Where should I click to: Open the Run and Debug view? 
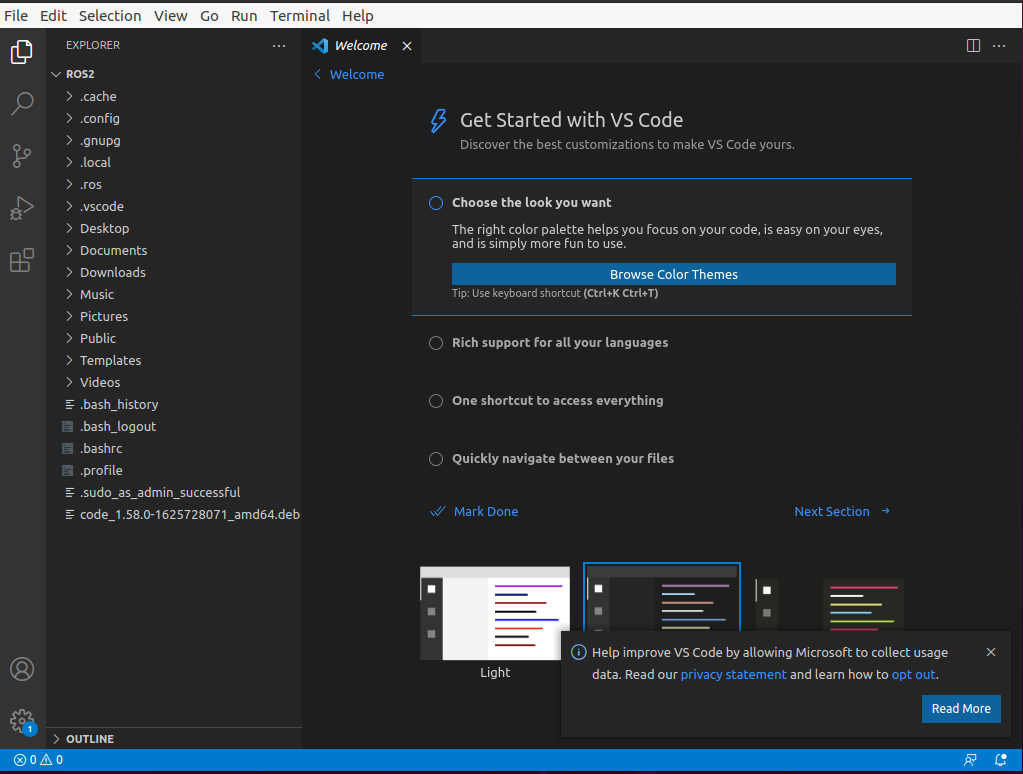coord(22,208)
